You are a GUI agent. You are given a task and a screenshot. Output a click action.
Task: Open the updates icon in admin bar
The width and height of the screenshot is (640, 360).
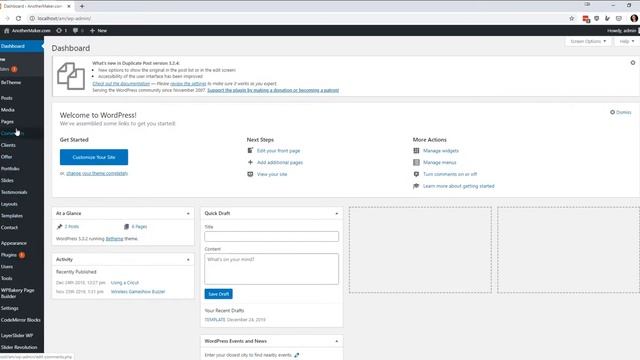click(59, 31)
